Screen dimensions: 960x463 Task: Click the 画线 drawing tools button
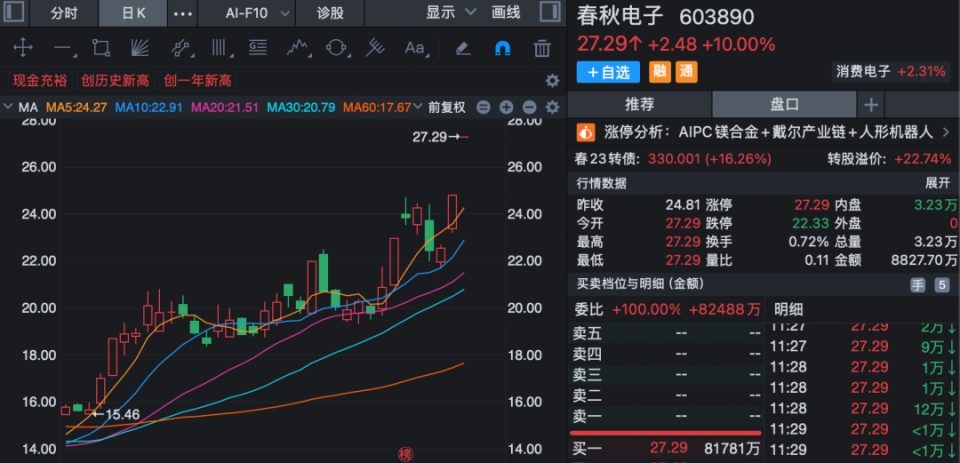[506, 12]
